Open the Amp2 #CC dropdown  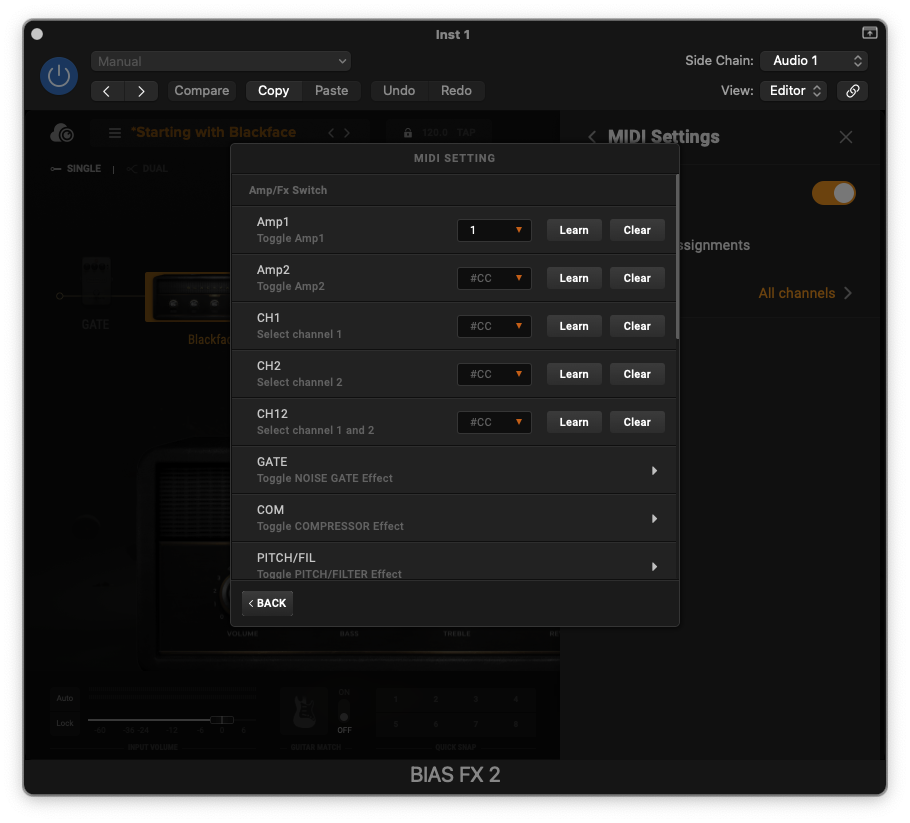(x=494, y=279)
